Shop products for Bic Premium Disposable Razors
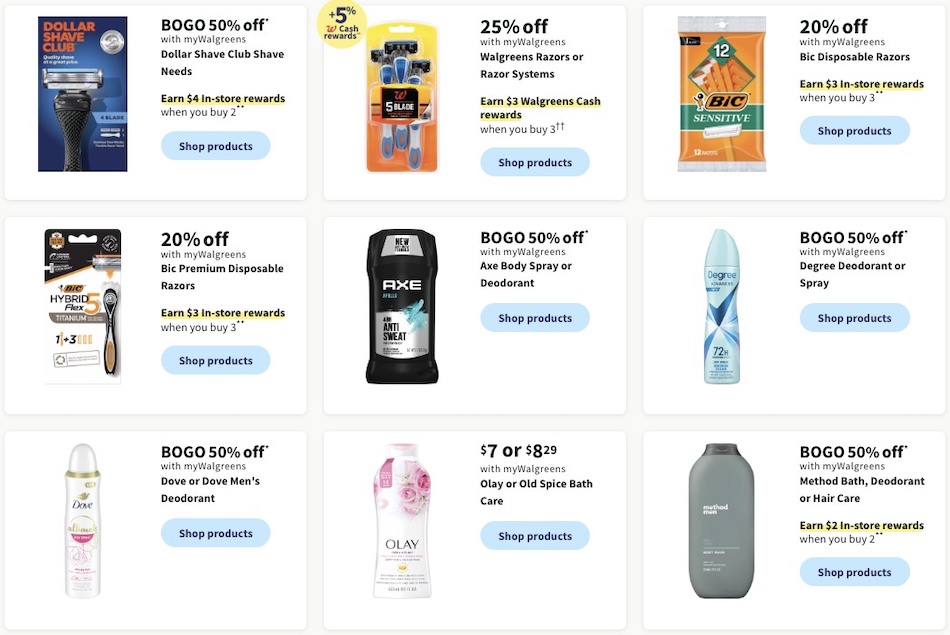 tap(215, 359)
